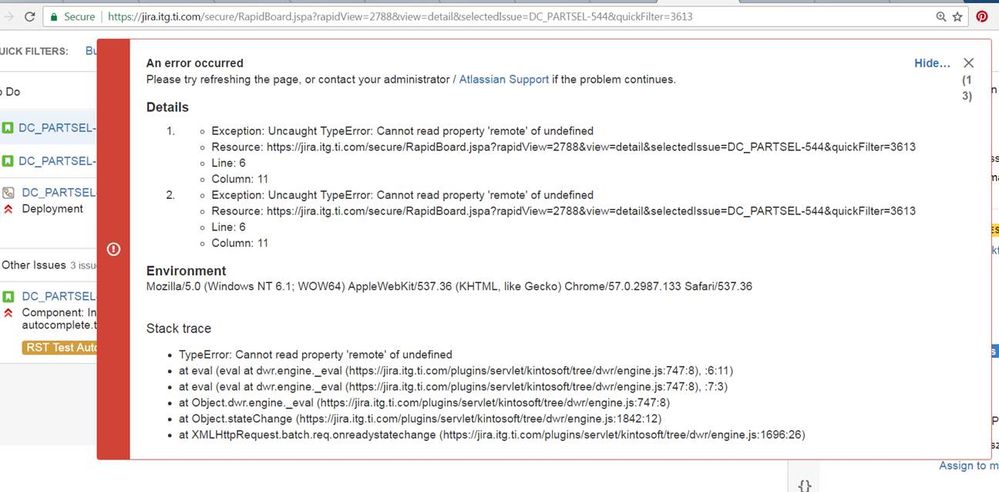Click story icon in Other Issues section
This screenshot has width=999, height=492.
8,296
